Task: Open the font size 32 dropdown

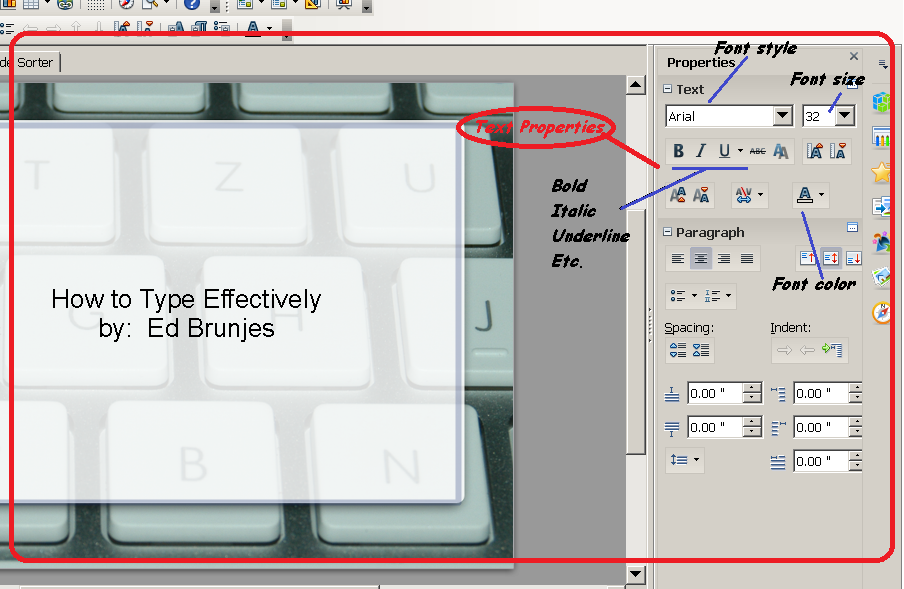Action: point(845,116)
